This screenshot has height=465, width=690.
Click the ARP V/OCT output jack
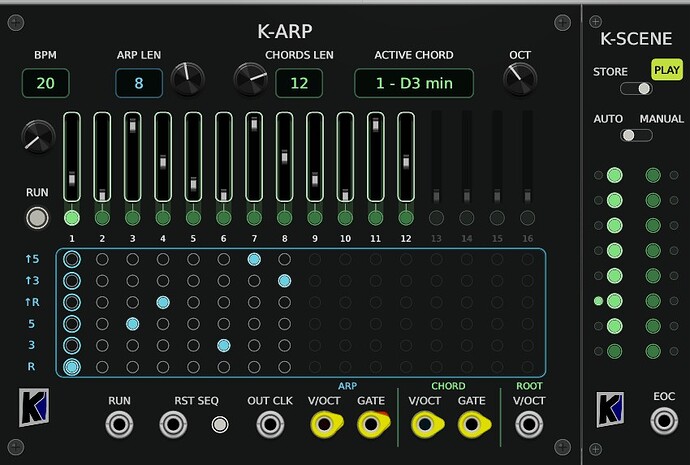325,425
